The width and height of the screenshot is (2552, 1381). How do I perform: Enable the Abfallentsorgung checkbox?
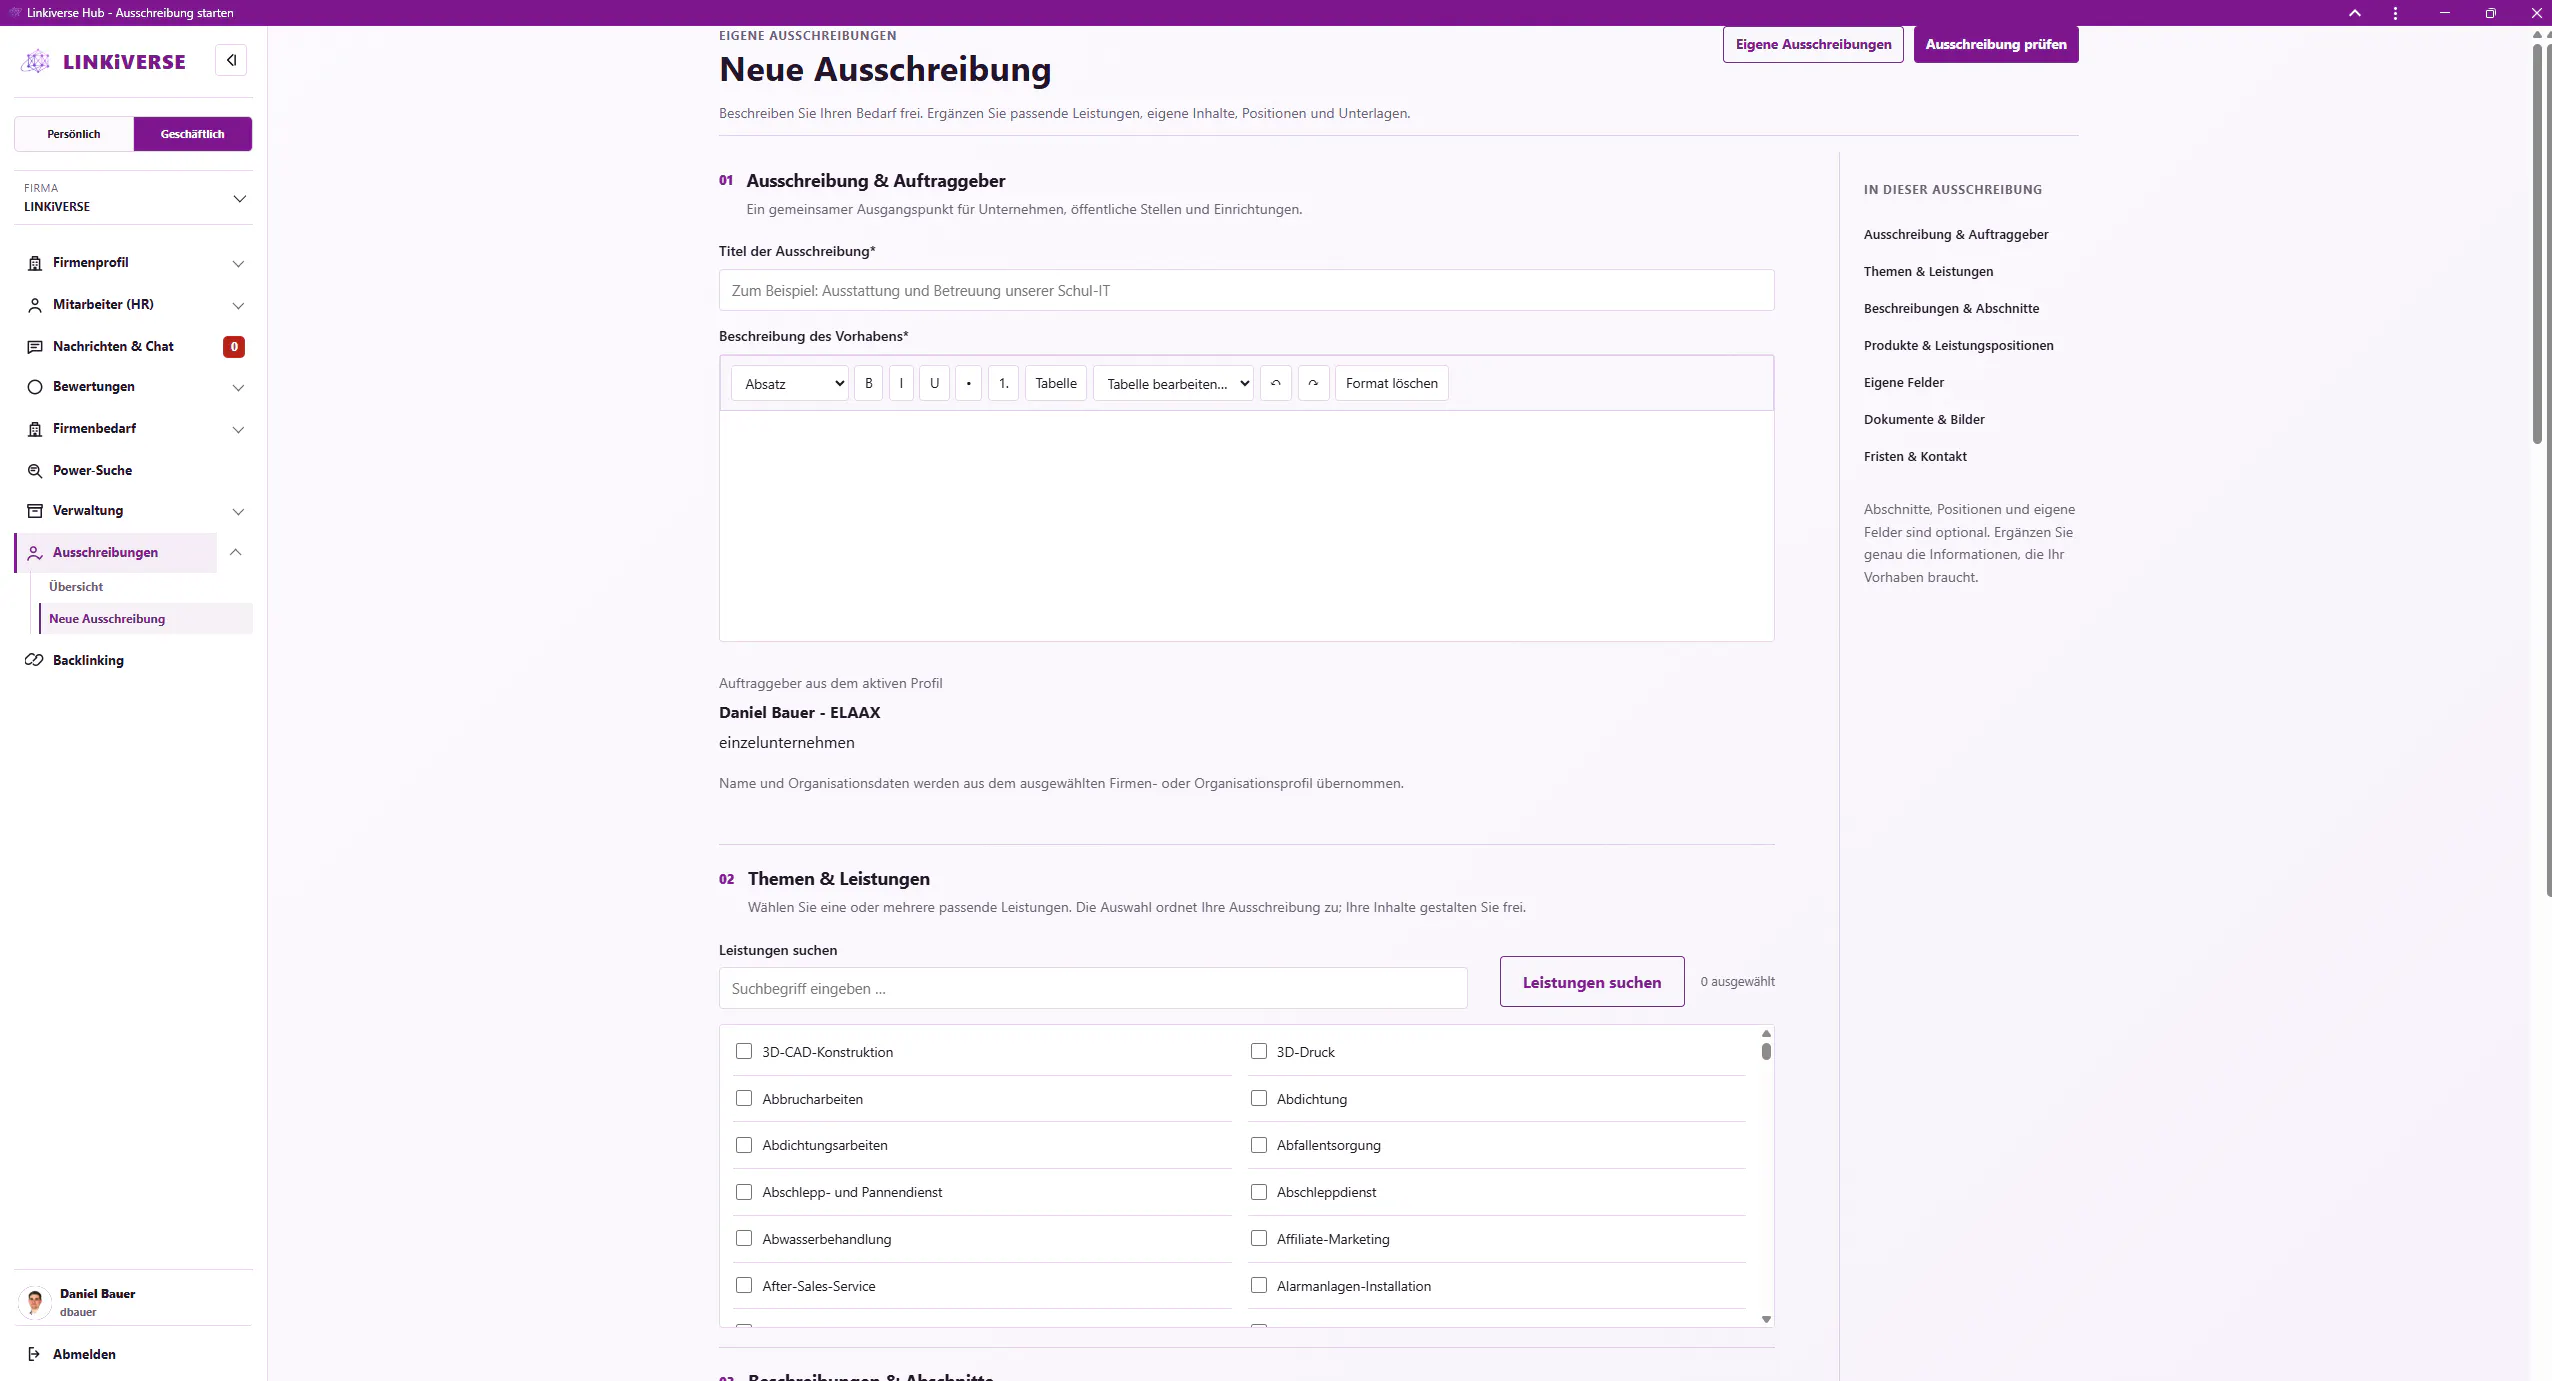coord(1259,1145)
